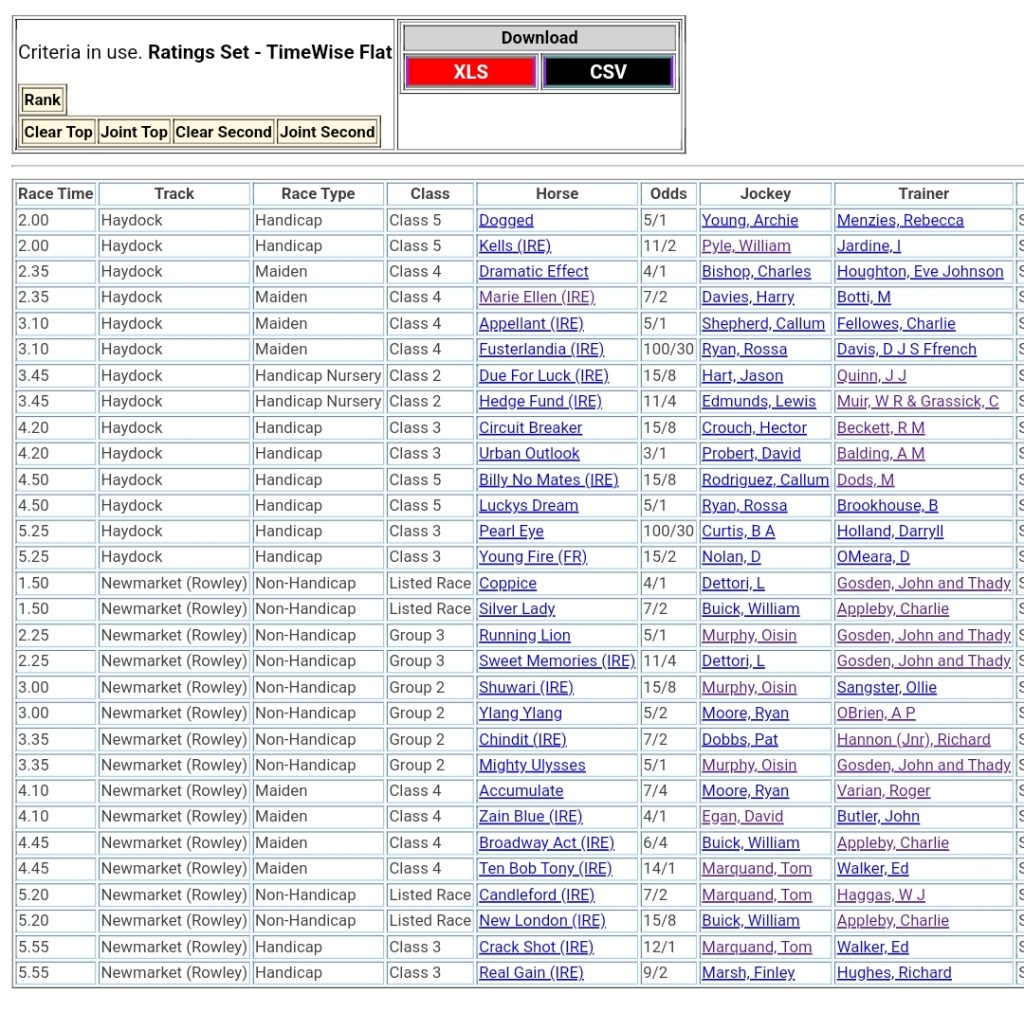The height and width of the screenshot is (1012, 1024).
Task: Open the Marie Ellen (IRE) horse link
Action: (x=536, y=297)
